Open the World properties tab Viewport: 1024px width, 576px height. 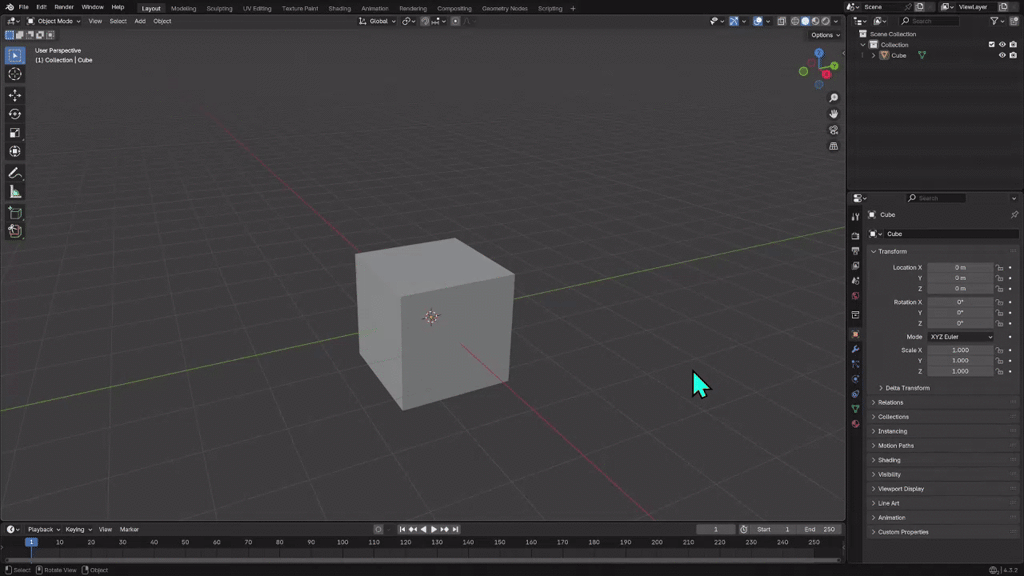[x=856, y=296]
